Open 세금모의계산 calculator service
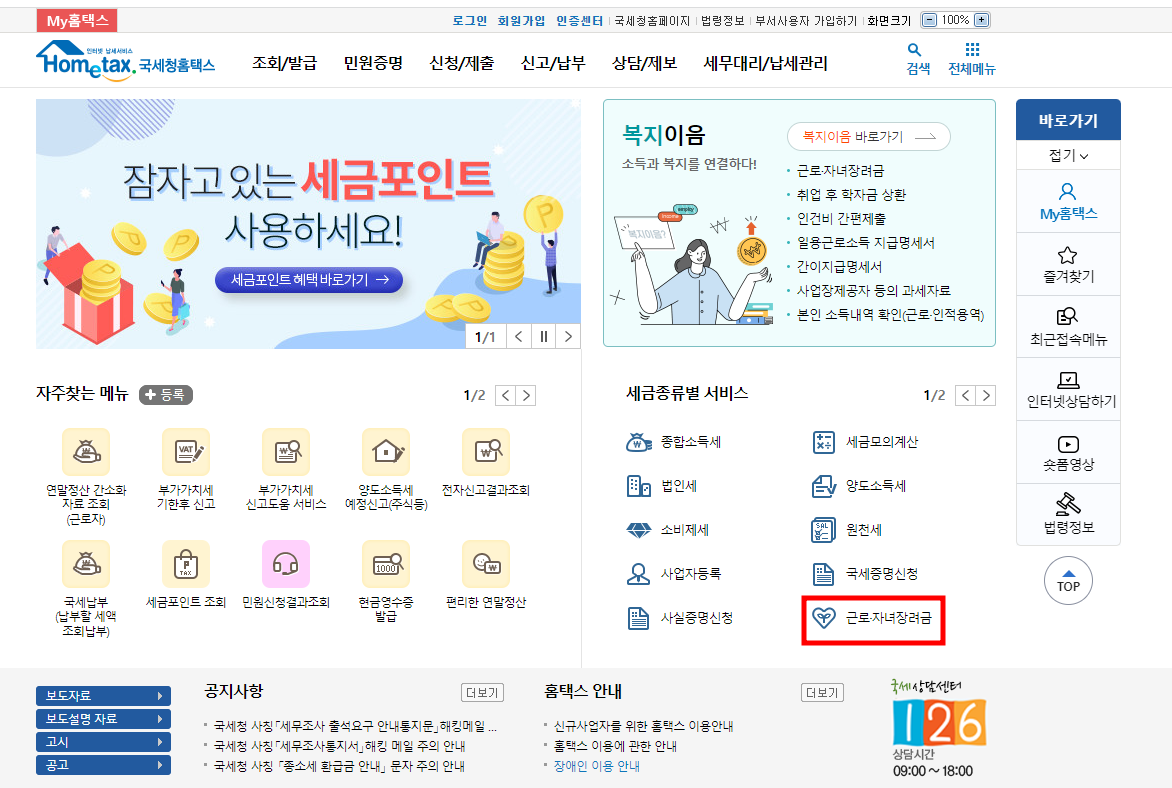Image resolution: width=1172 pixels, height=788 pixels. 865,442
